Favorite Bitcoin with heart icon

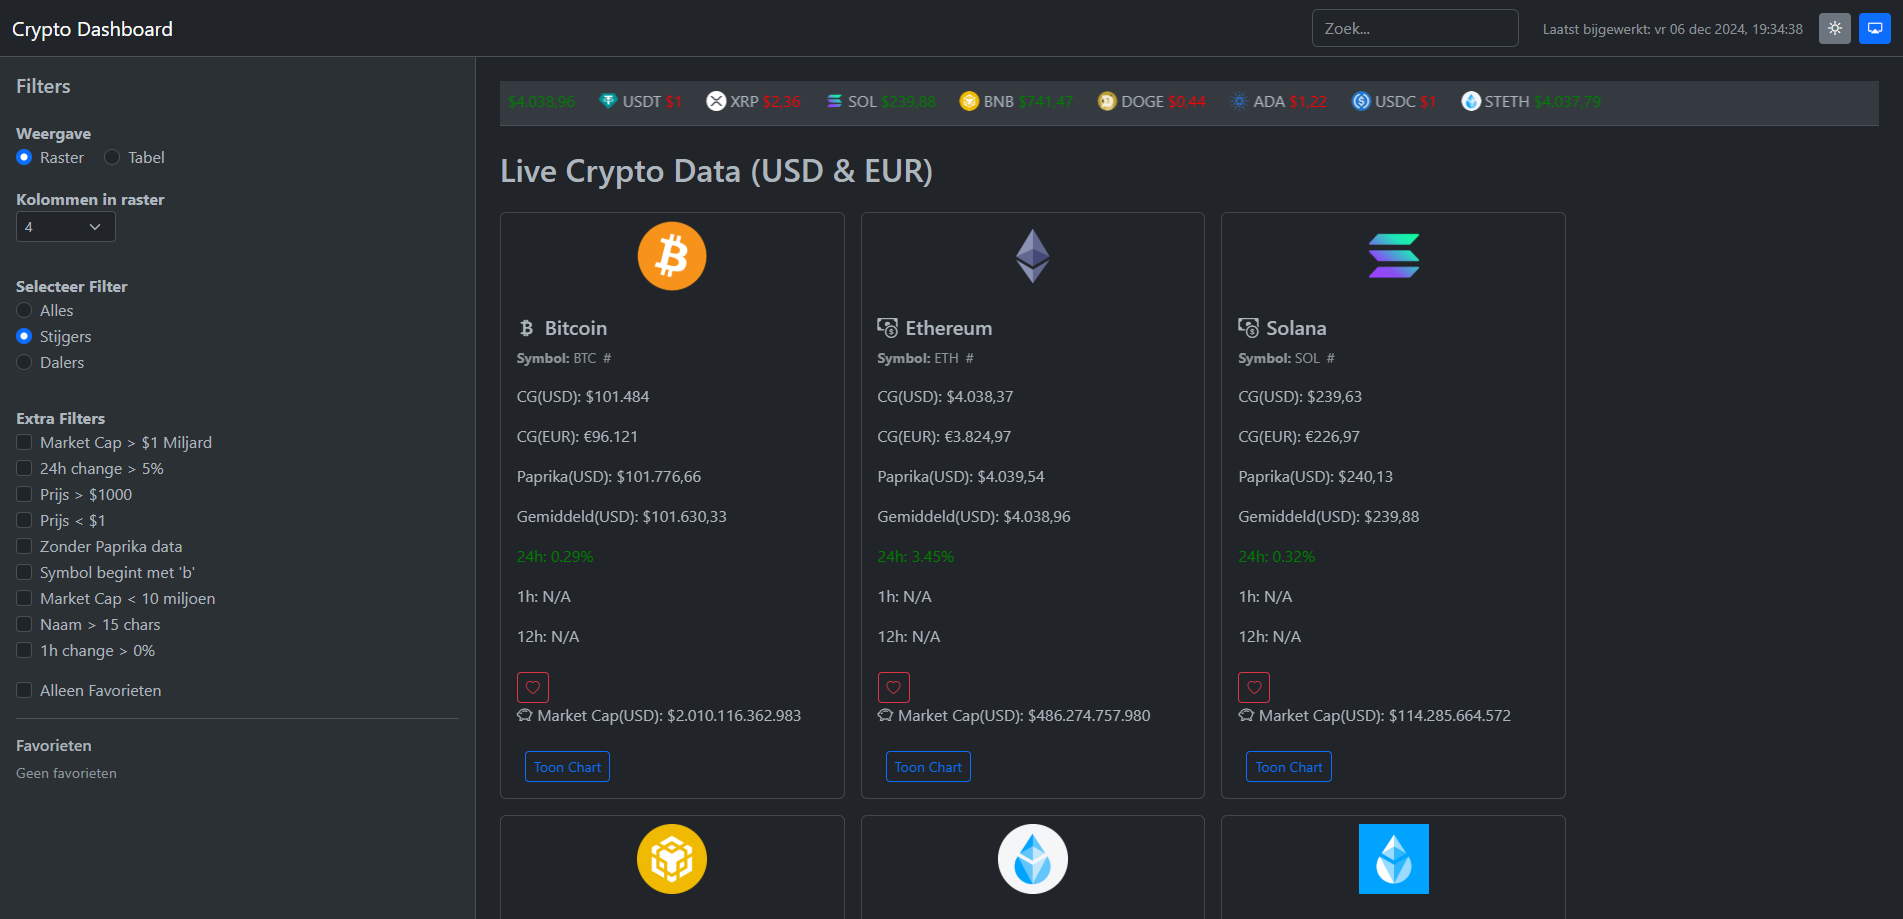[x=533, y=687]
